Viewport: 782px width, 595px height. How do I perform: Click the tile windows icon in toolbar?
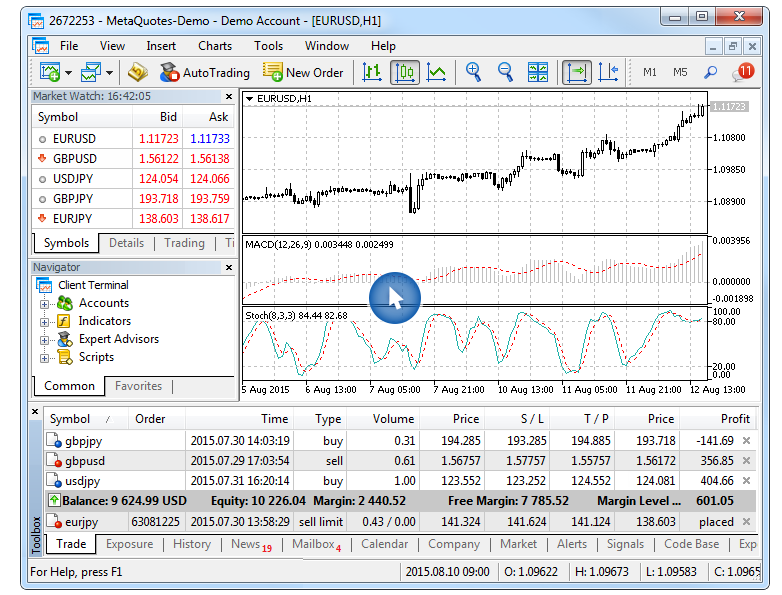click(x=538, y=72)
